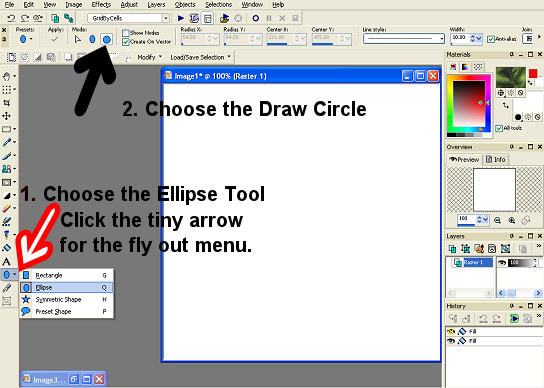Viewport: 544px width, 388px height.
Task: Click the Redo icon
Action: click(24, 18)
